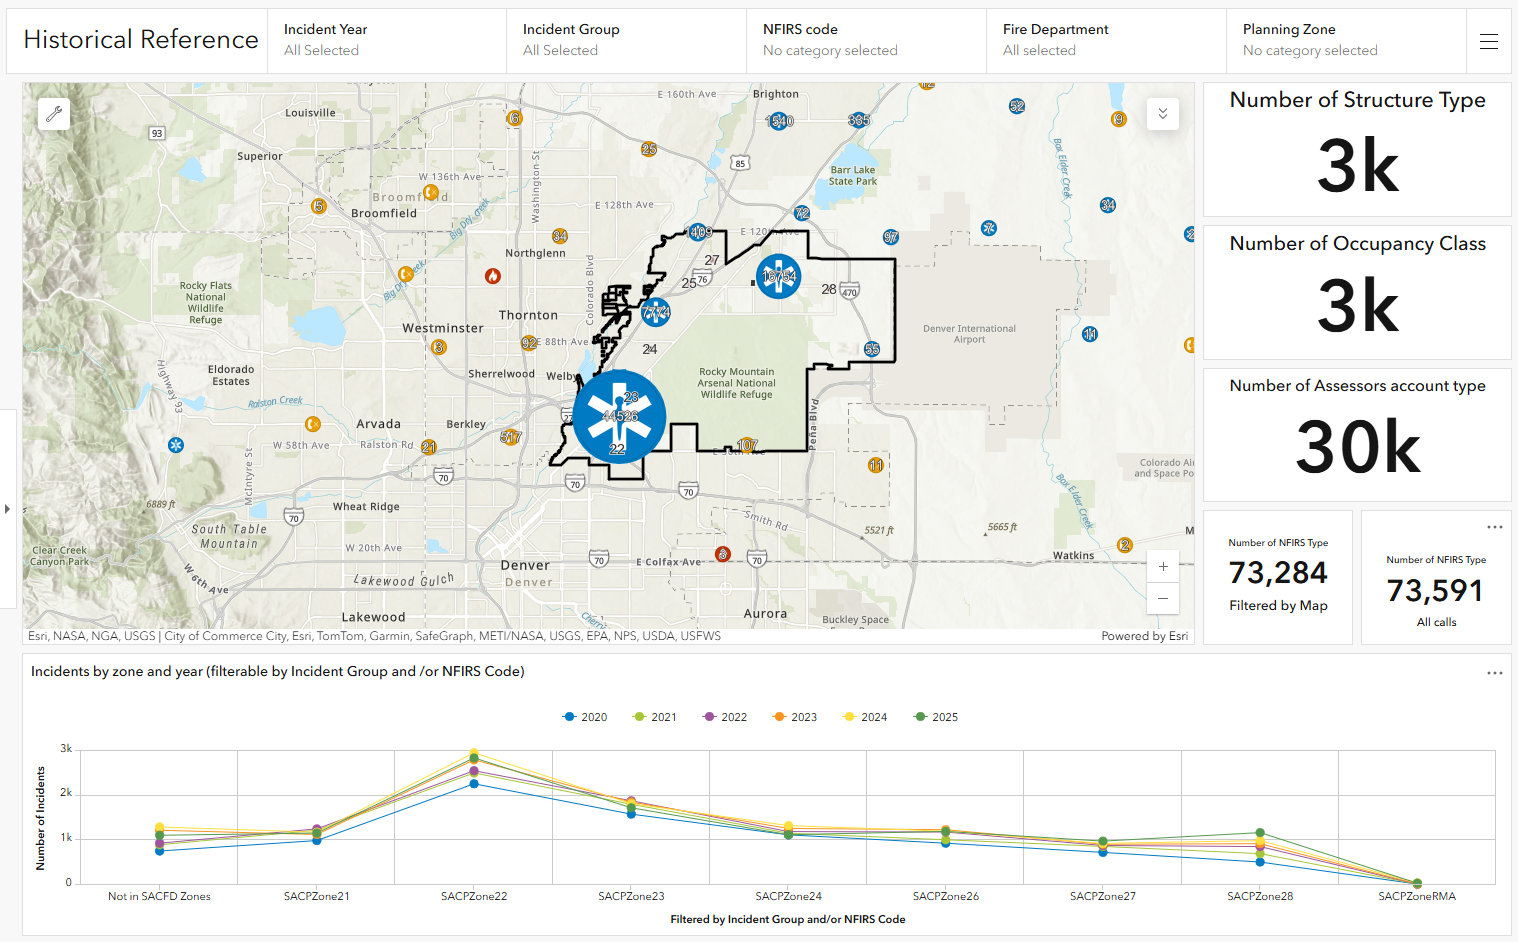Click the map zoom out button
1518x942 pixels.
pos(1163,598)
